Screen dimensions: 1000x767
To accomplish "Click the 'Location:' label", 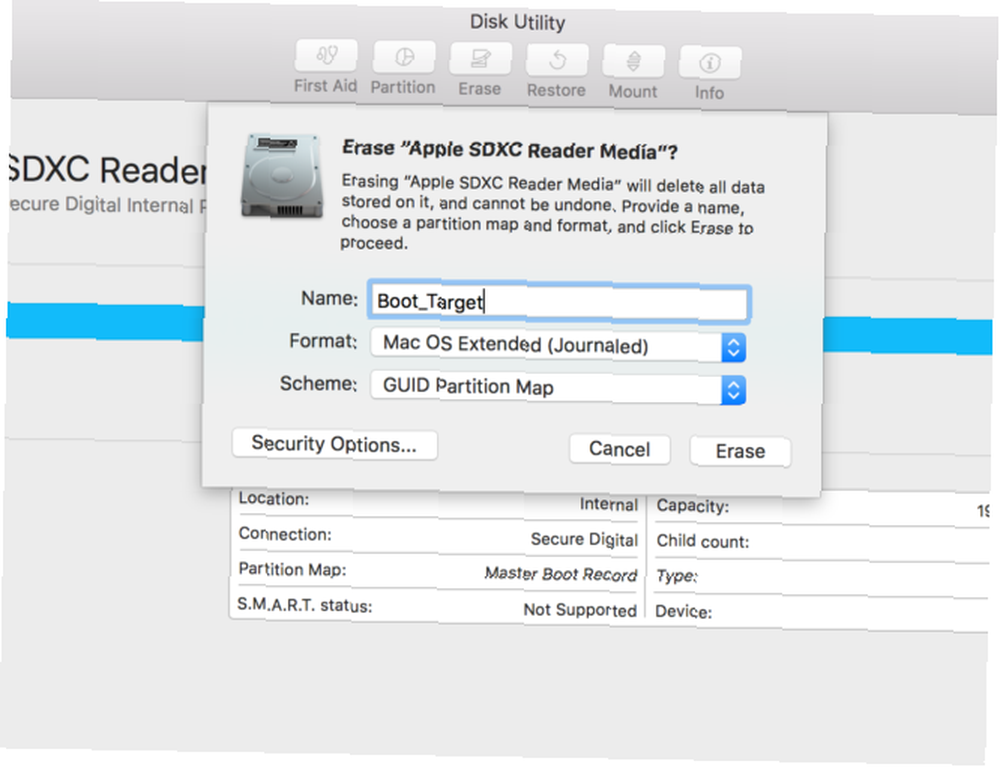I will pos(274,499).
